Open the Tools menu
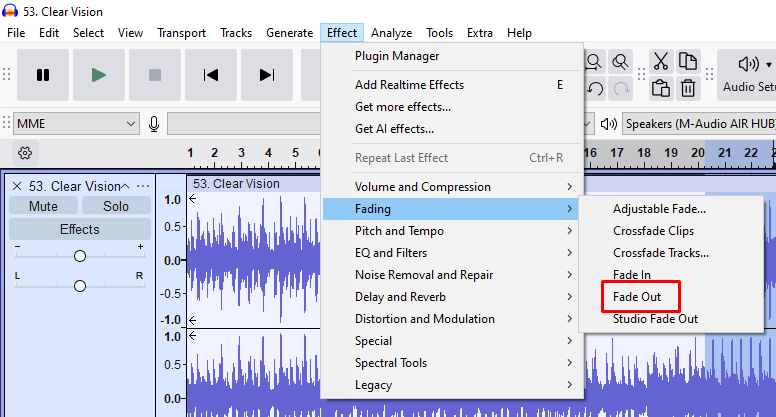Screen dimensions: 776x417 (439, 33)
